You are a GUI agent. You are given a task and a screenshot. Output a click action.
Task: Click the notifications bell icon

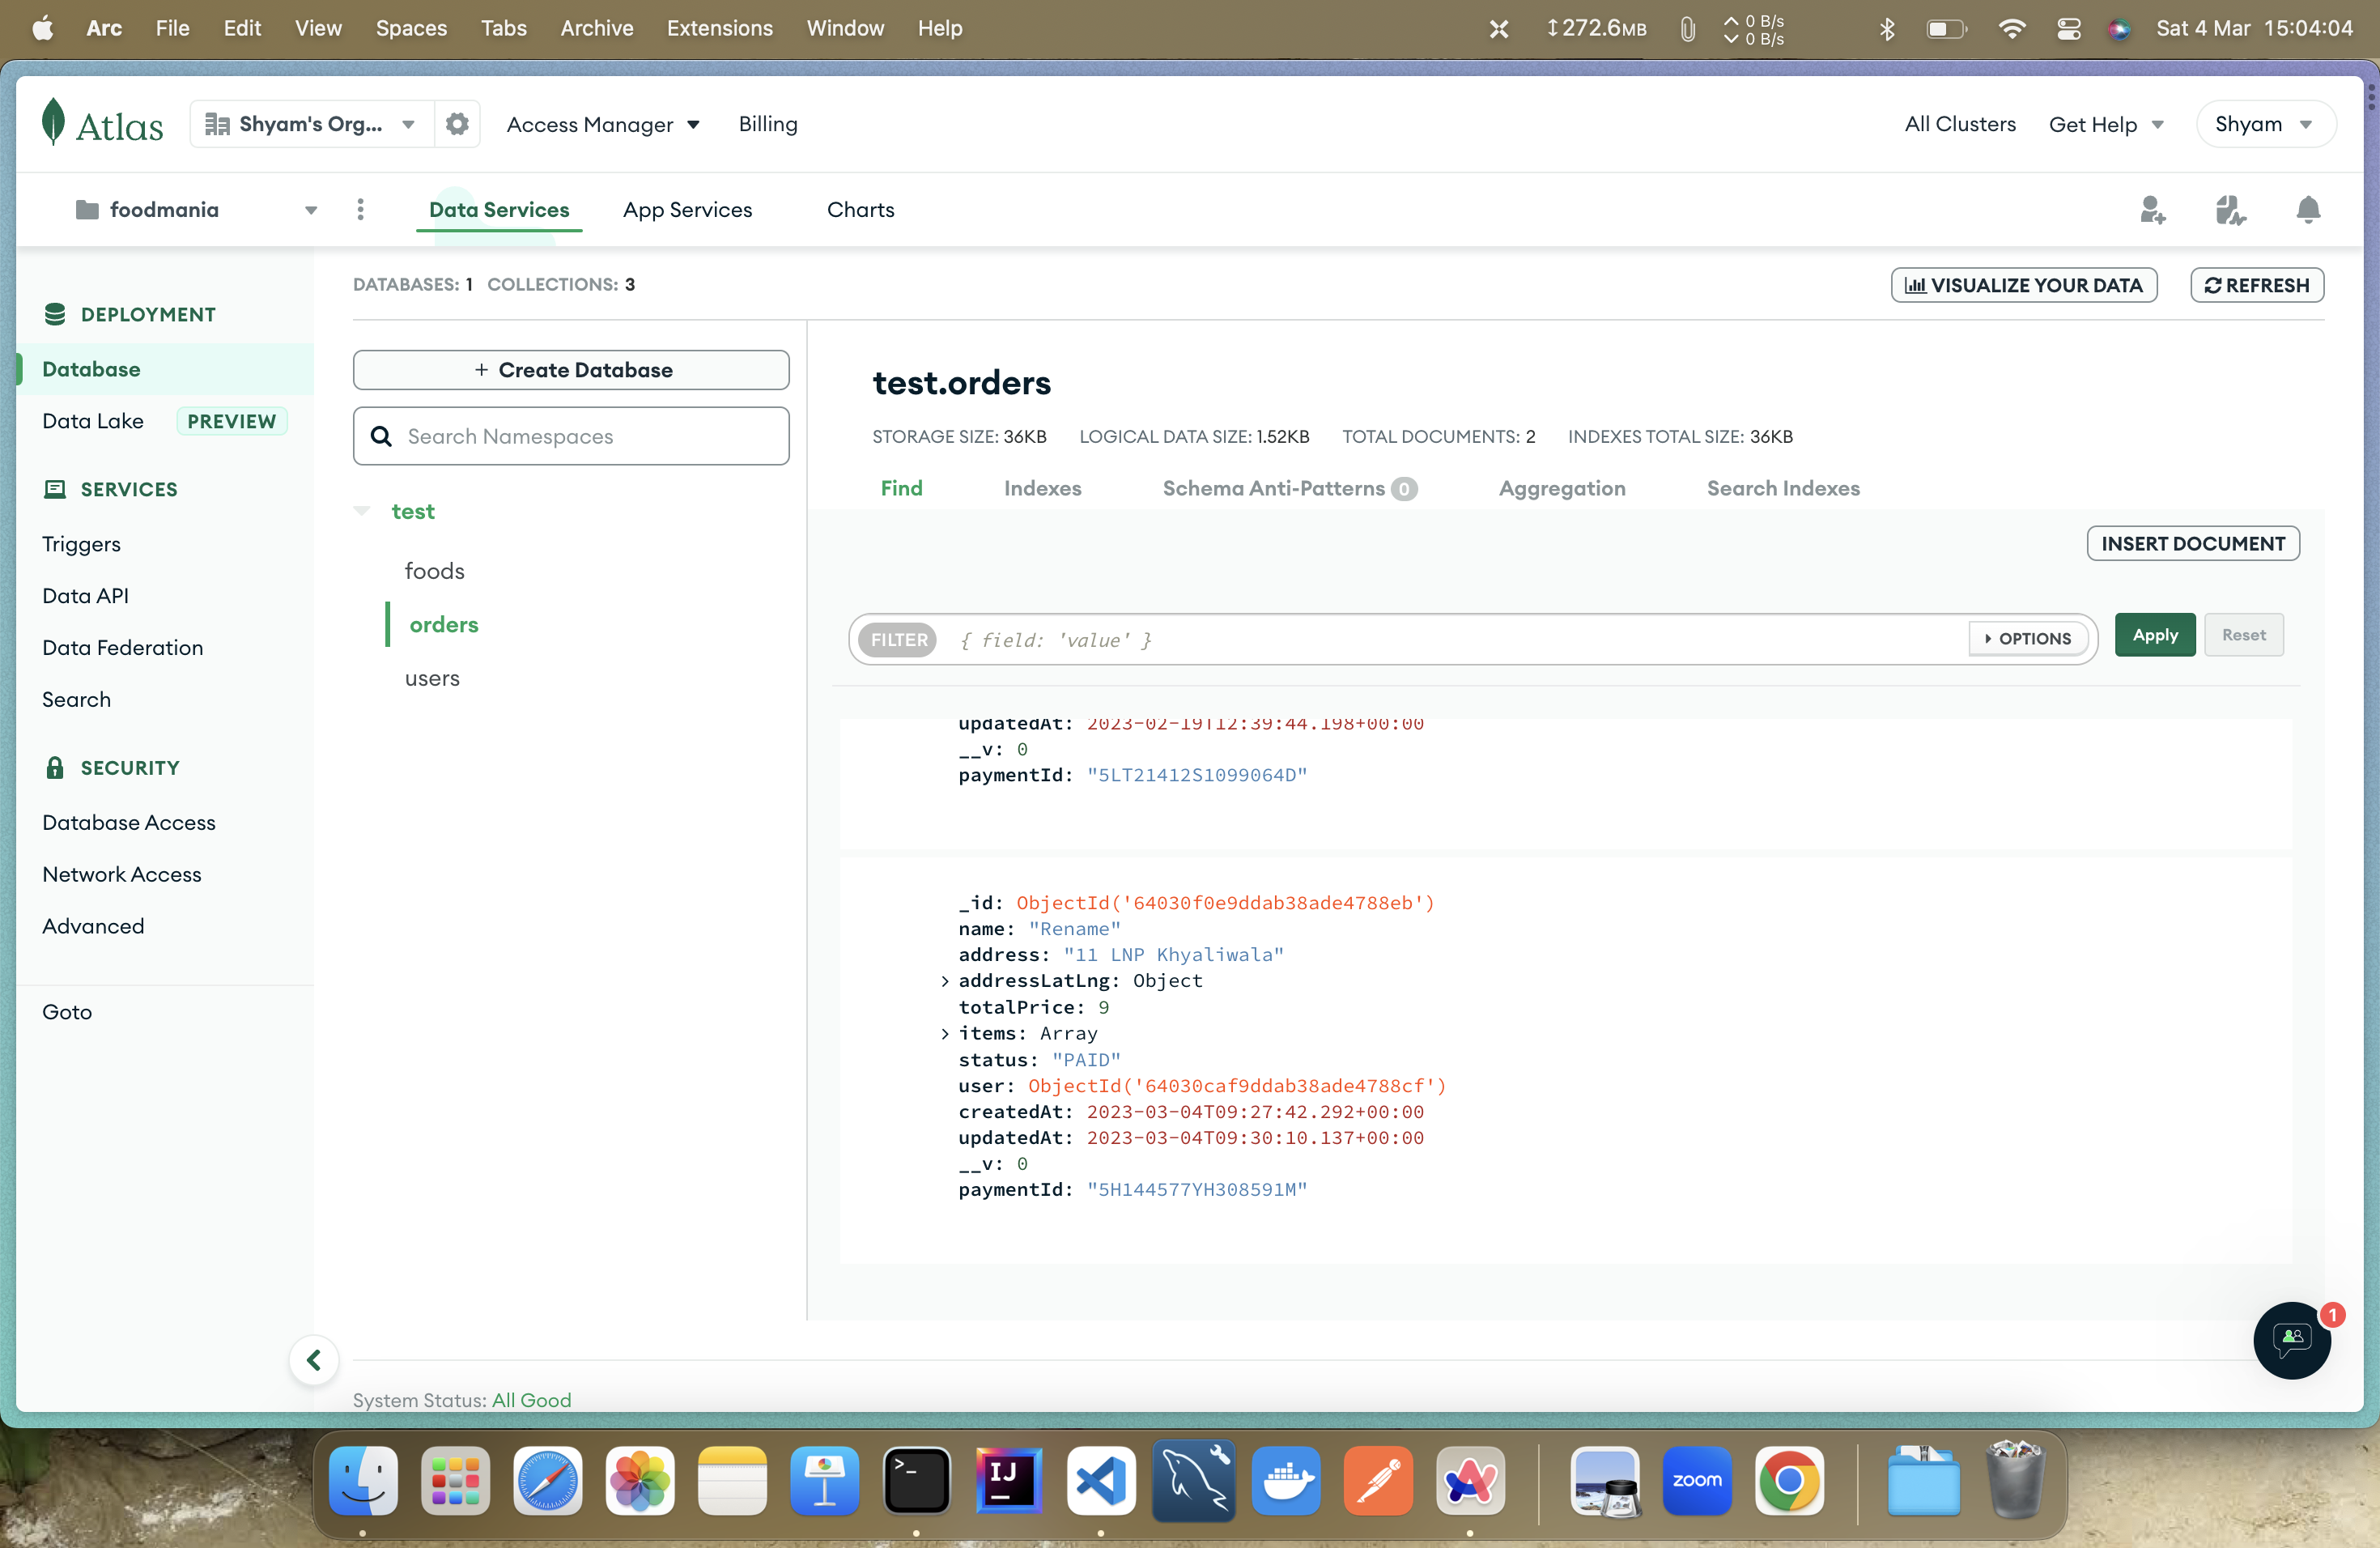tap(2310, 210)
